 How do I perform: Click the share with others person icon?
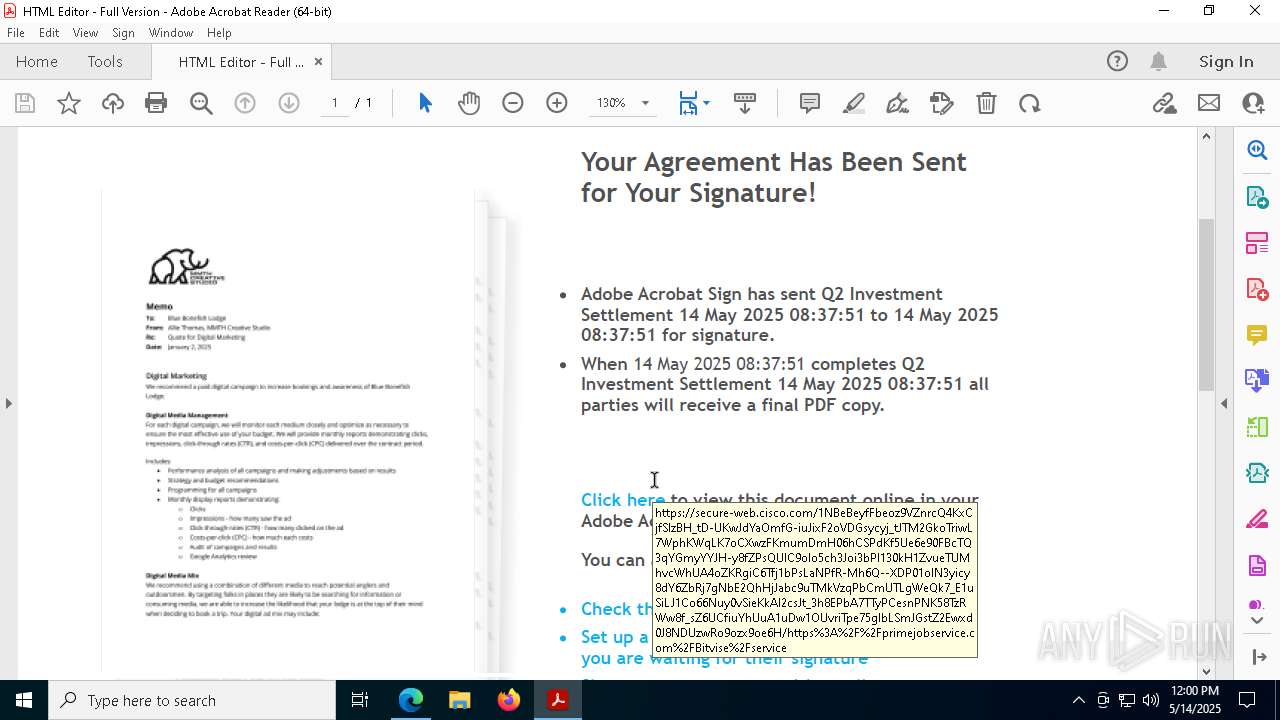click(1253, 103)
